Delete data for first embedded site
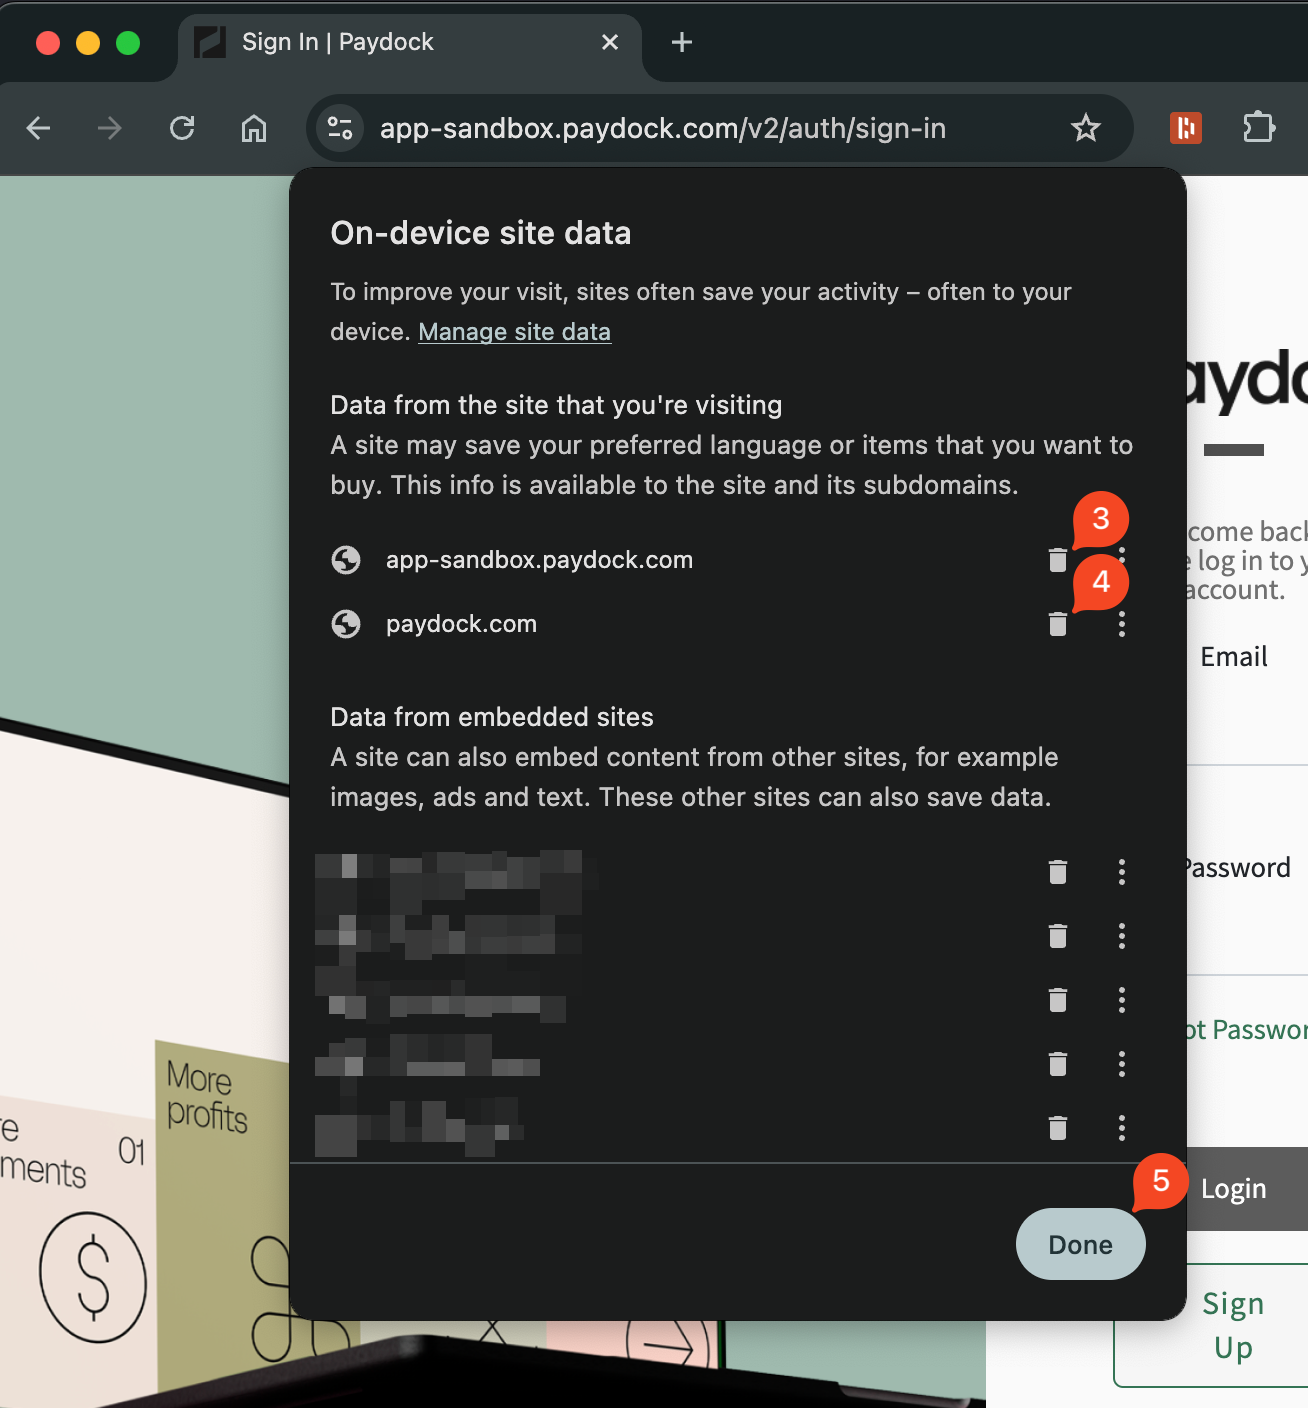The image size is (1308, 1408). pos(1057,872)
